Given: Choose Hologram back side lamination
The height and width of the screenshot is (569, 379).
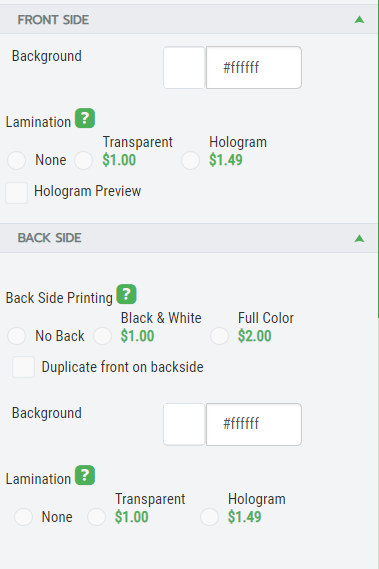Looking at the screenshot, I should tap(209, 517).
